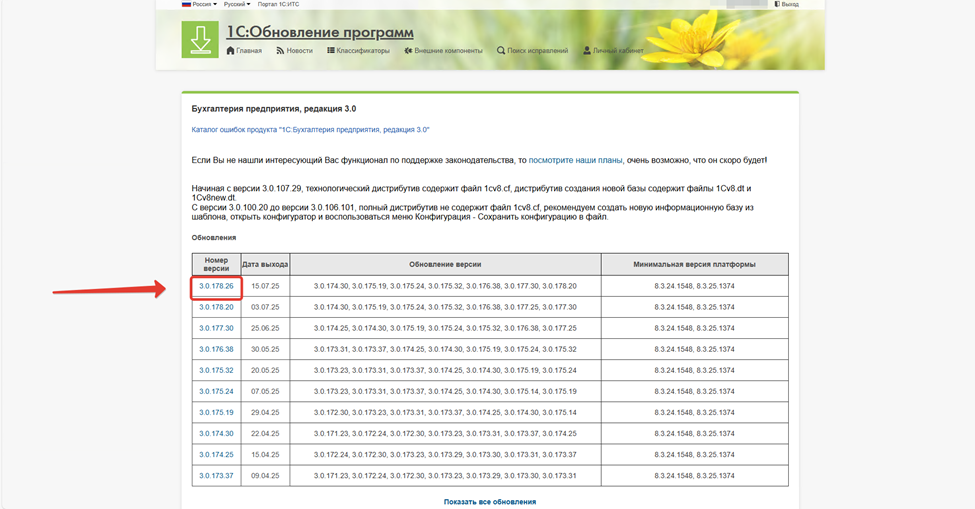Expand the Россия country dropdown
This screenshot has height=509, width=975.
[x=199, y=4]
